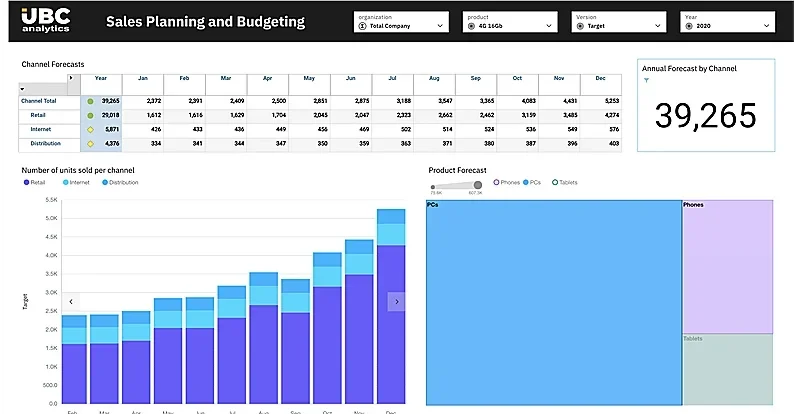Click the yellow diamond indicator for Internet
This screenshot has height=414, width=796.
click(90, 129)
